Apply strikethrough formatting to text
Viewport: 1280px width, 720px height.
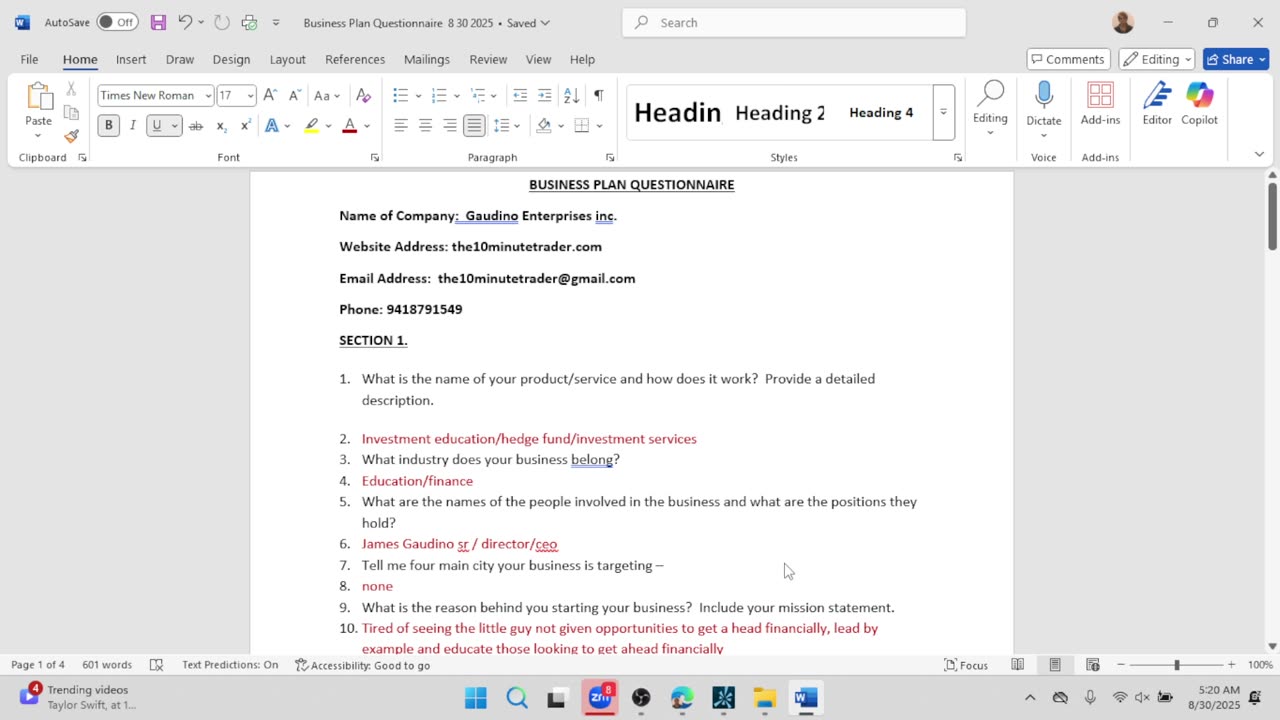pyautogui.click(x=196, y=125)
